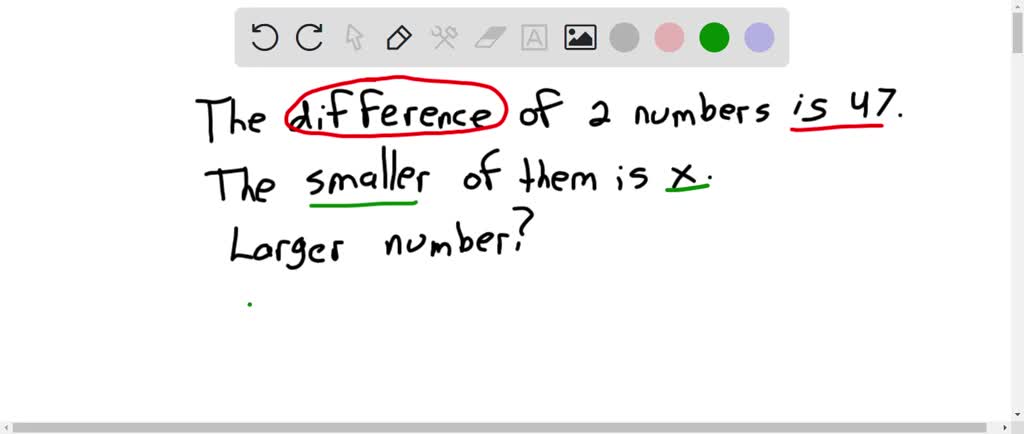
Task: Click the scroll up arrow at top right
Action: 1017,6
